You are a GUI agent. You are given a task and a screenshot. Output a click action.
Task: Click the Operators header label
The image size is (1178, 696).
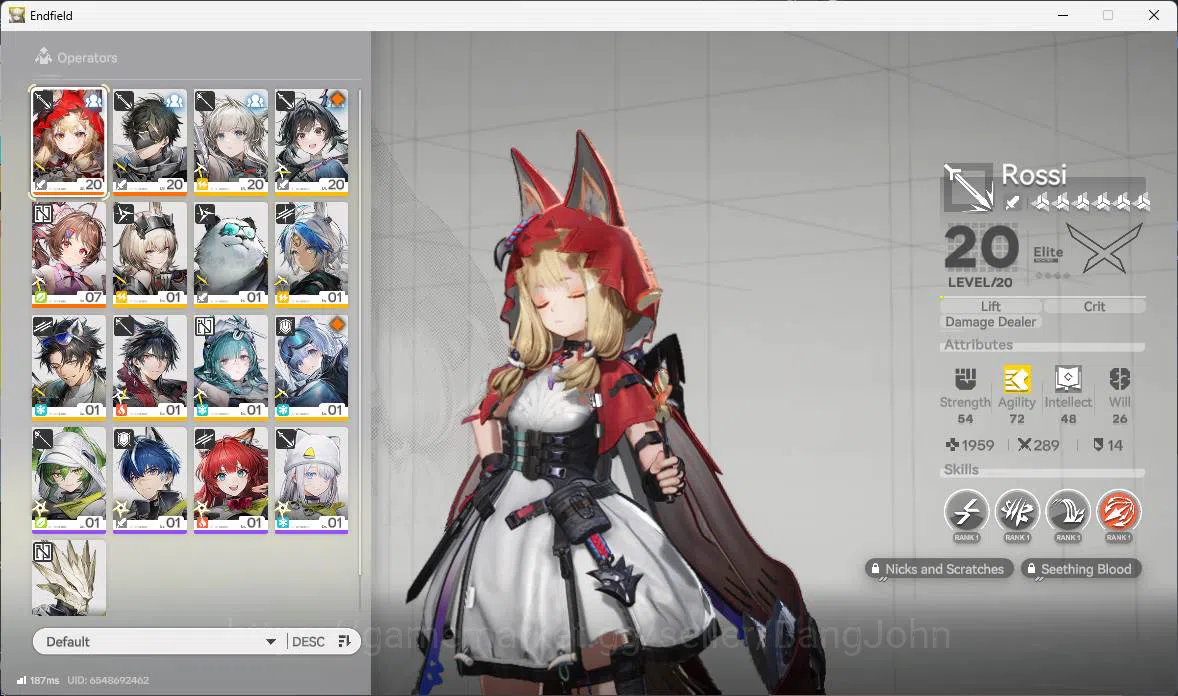click(87, 58)
